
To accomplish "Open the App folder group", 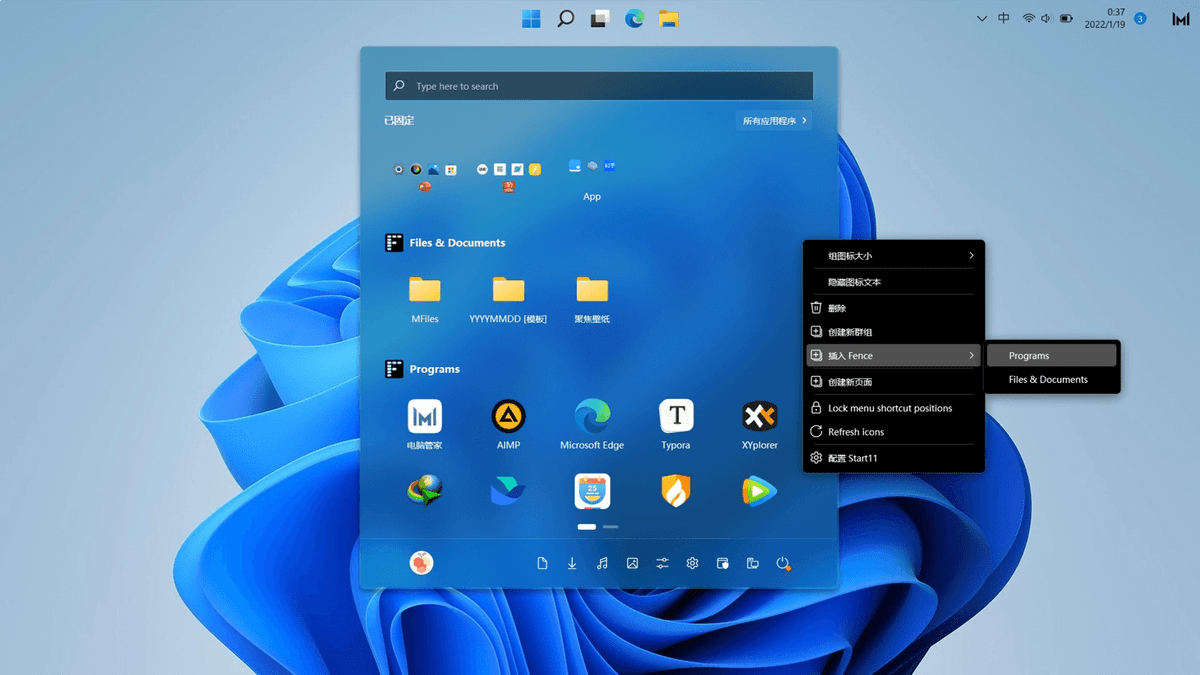I will pyautogui.click(x=592, y=179).
